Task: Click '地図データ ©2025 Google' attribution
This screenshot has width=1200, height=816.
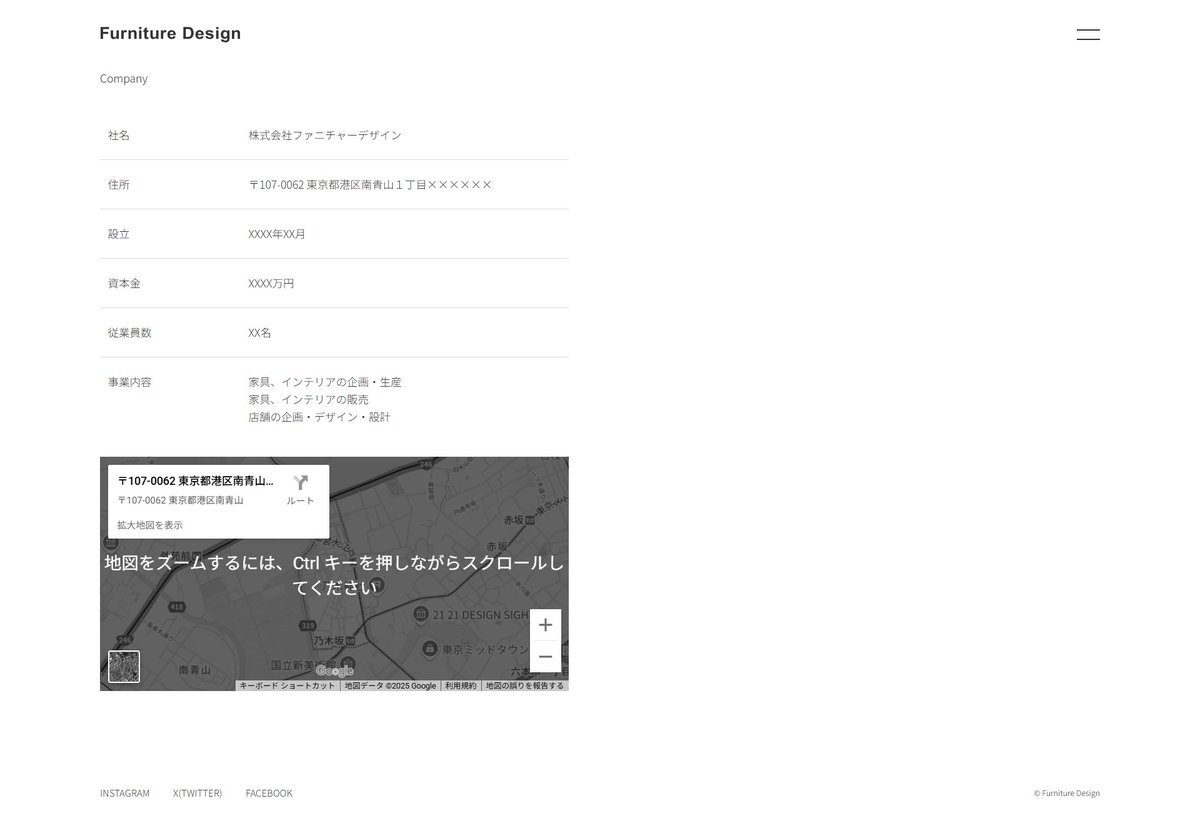Action: point(390,686)
